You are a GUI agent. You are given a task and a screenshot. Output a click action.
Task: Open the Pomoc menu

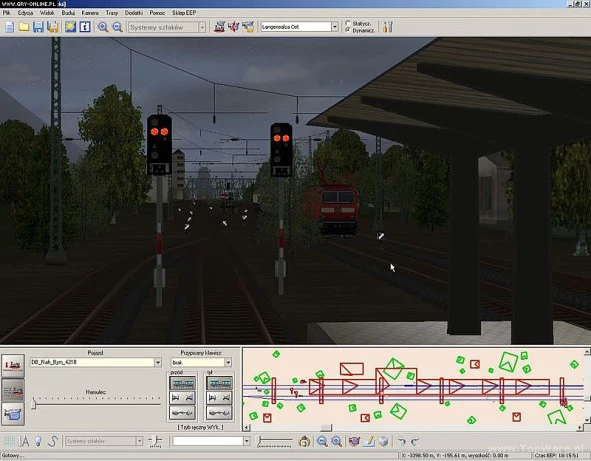pos(157,13)
